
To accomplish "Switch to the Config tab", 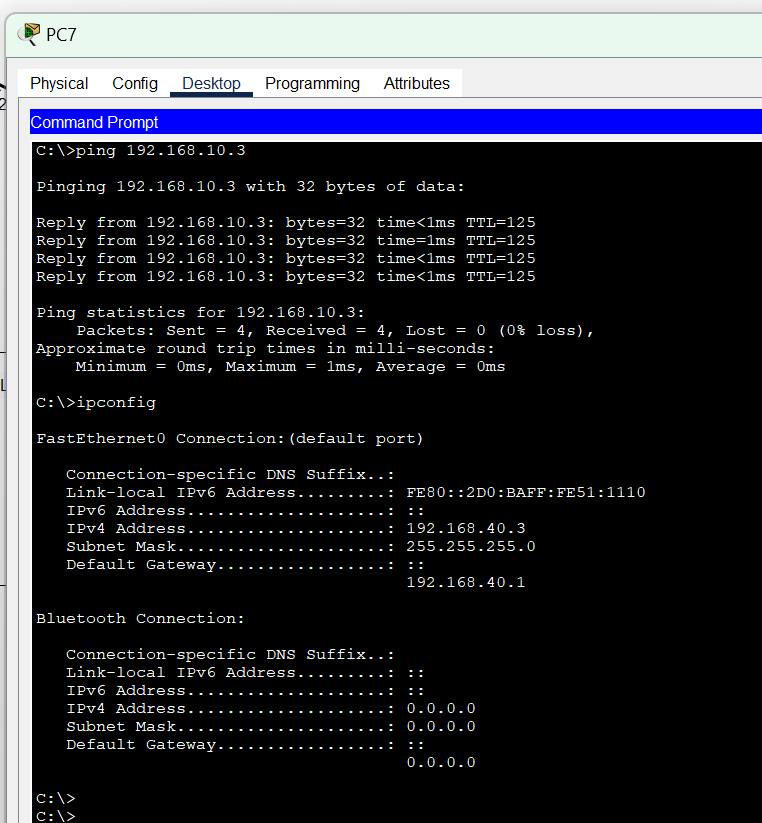I will click(x=135, y=83).
